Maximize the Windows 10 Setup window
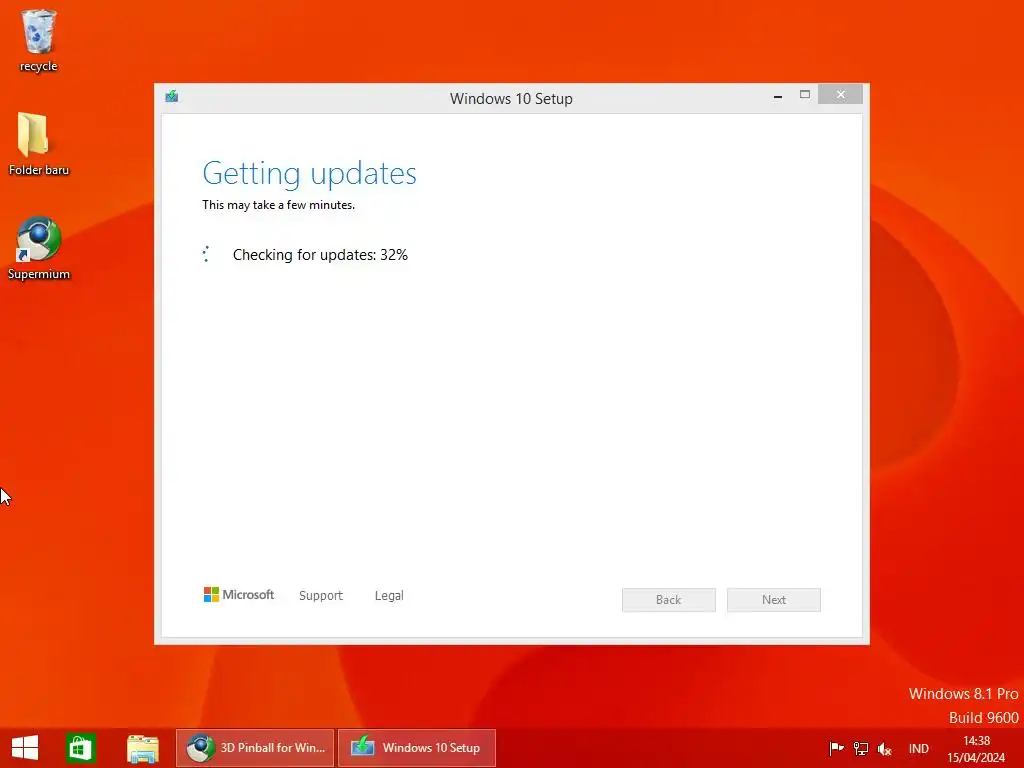This screenshot has height=768, width=1024. pos(805,95)
